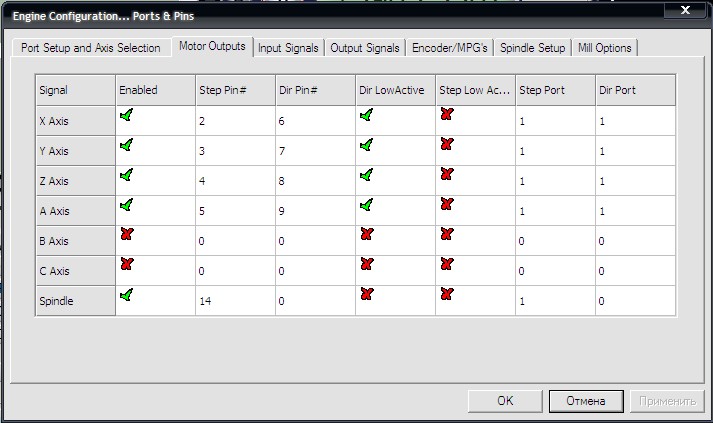Toggle Y Axis Dir LowActive checkmark

(366, 145)
